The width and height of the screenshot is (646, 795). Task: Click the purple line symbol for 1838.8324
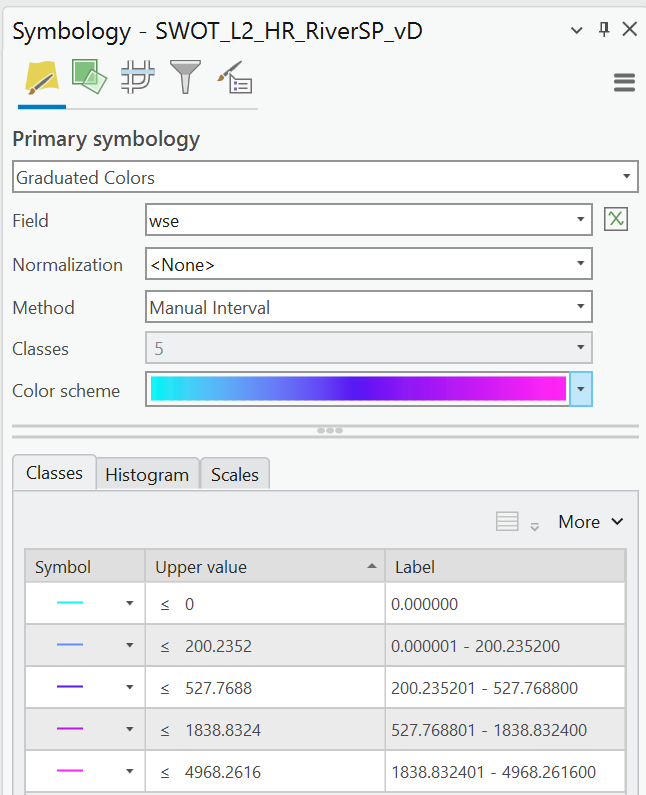coord(70,729)
